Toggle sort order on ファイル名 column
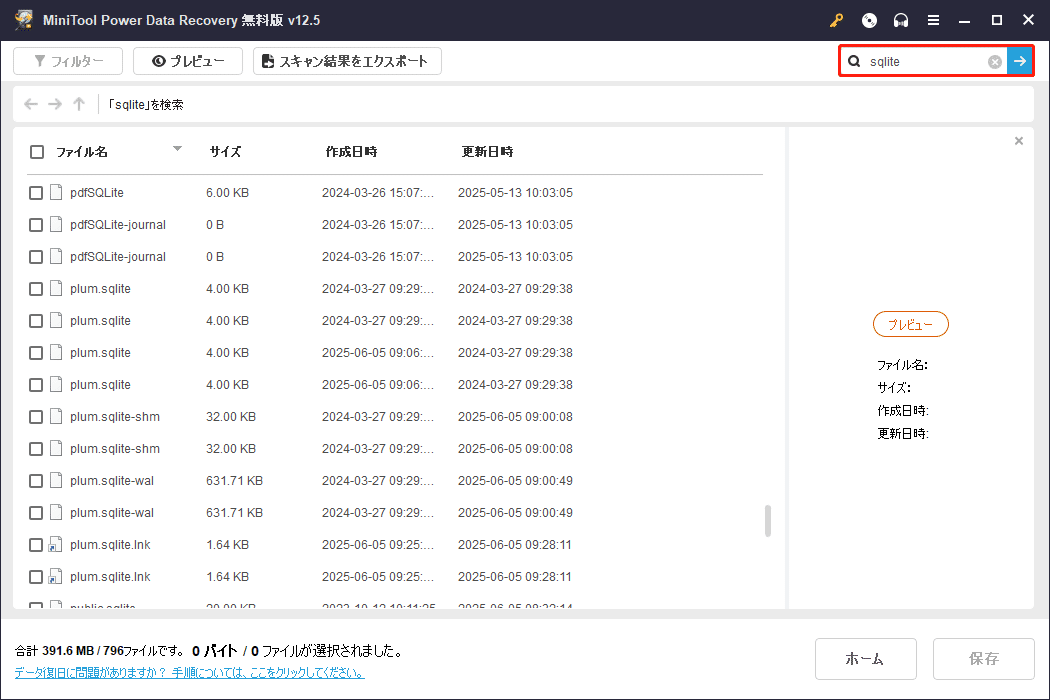Image resolution: width=1050 pixels, height=700 pixels. (177, 150)
